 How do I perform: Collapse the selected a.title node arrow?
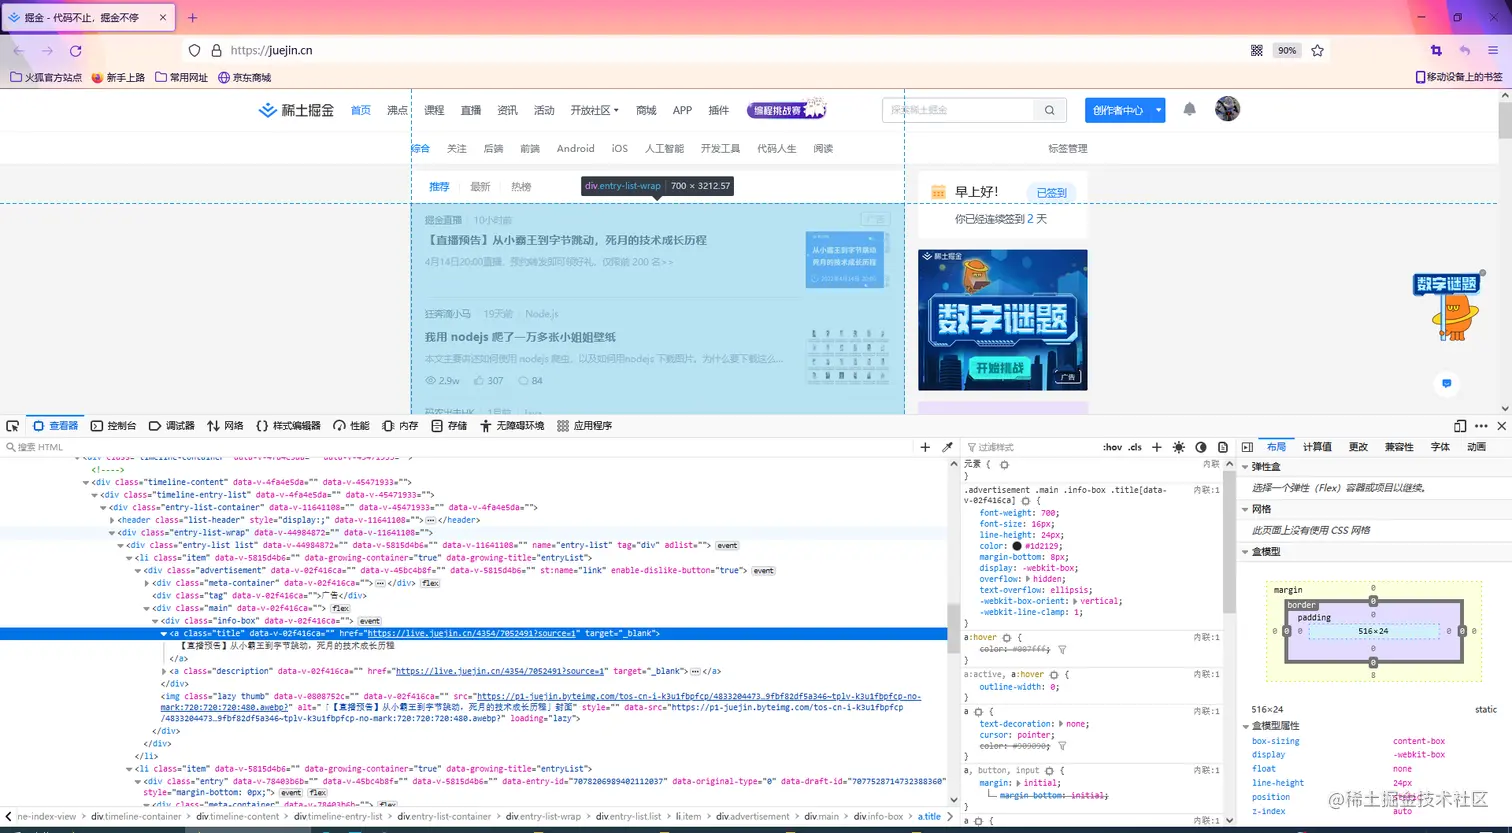tap(164, 634)
